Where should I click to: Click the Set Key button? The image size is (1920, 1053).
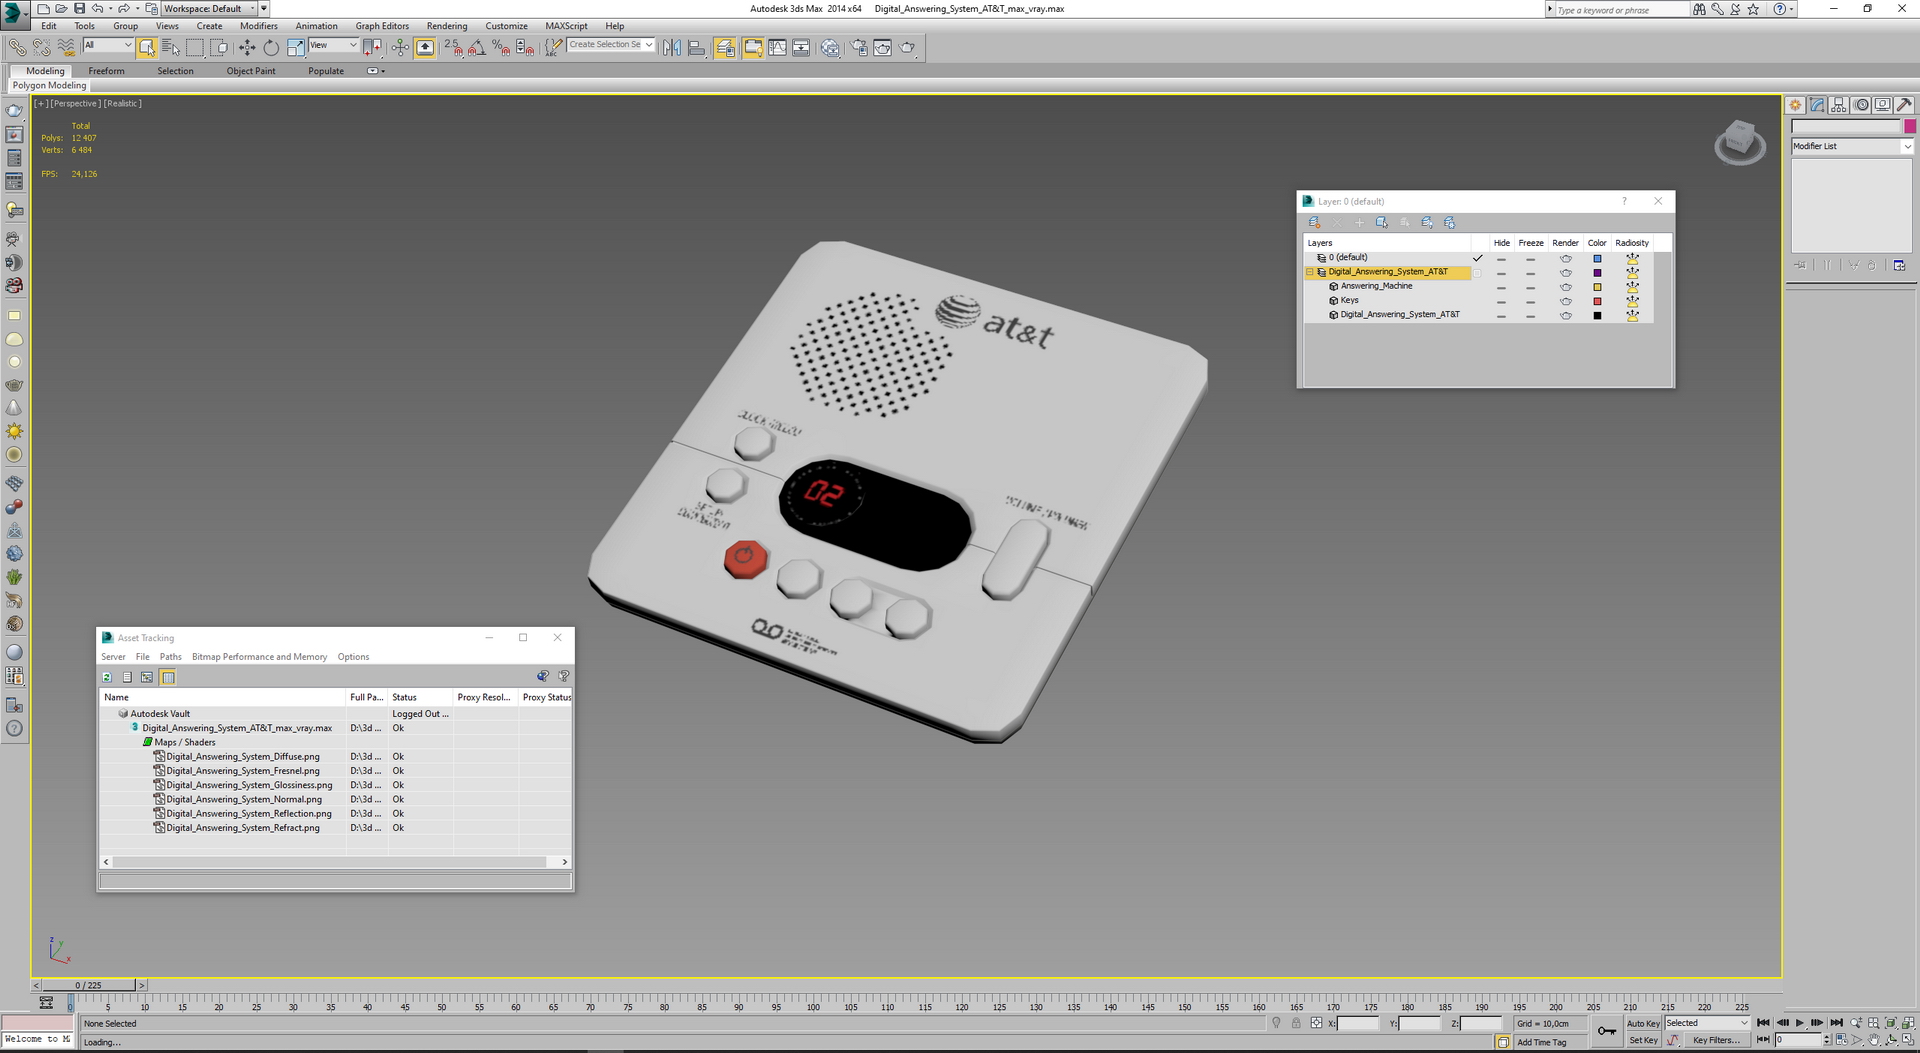(1643, 1040)
